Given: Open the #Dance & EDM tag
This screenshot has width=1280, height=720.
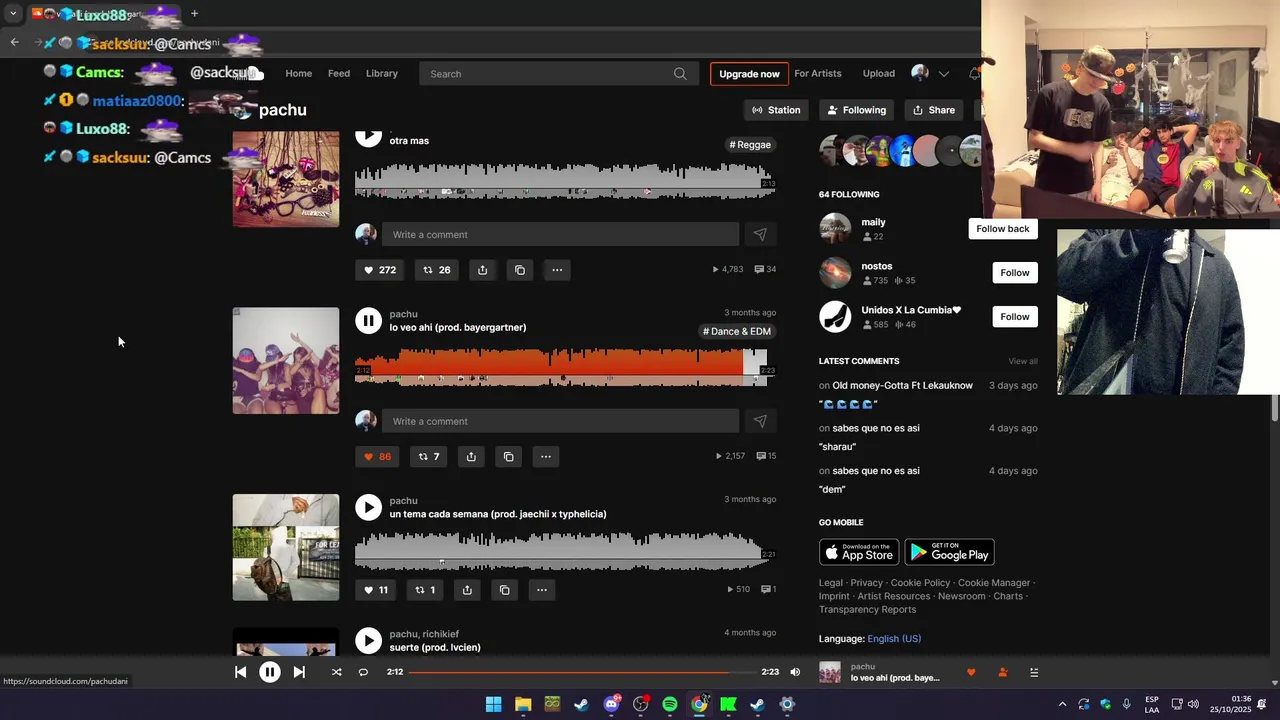Looking at the screenshot, I should [737, 331].
